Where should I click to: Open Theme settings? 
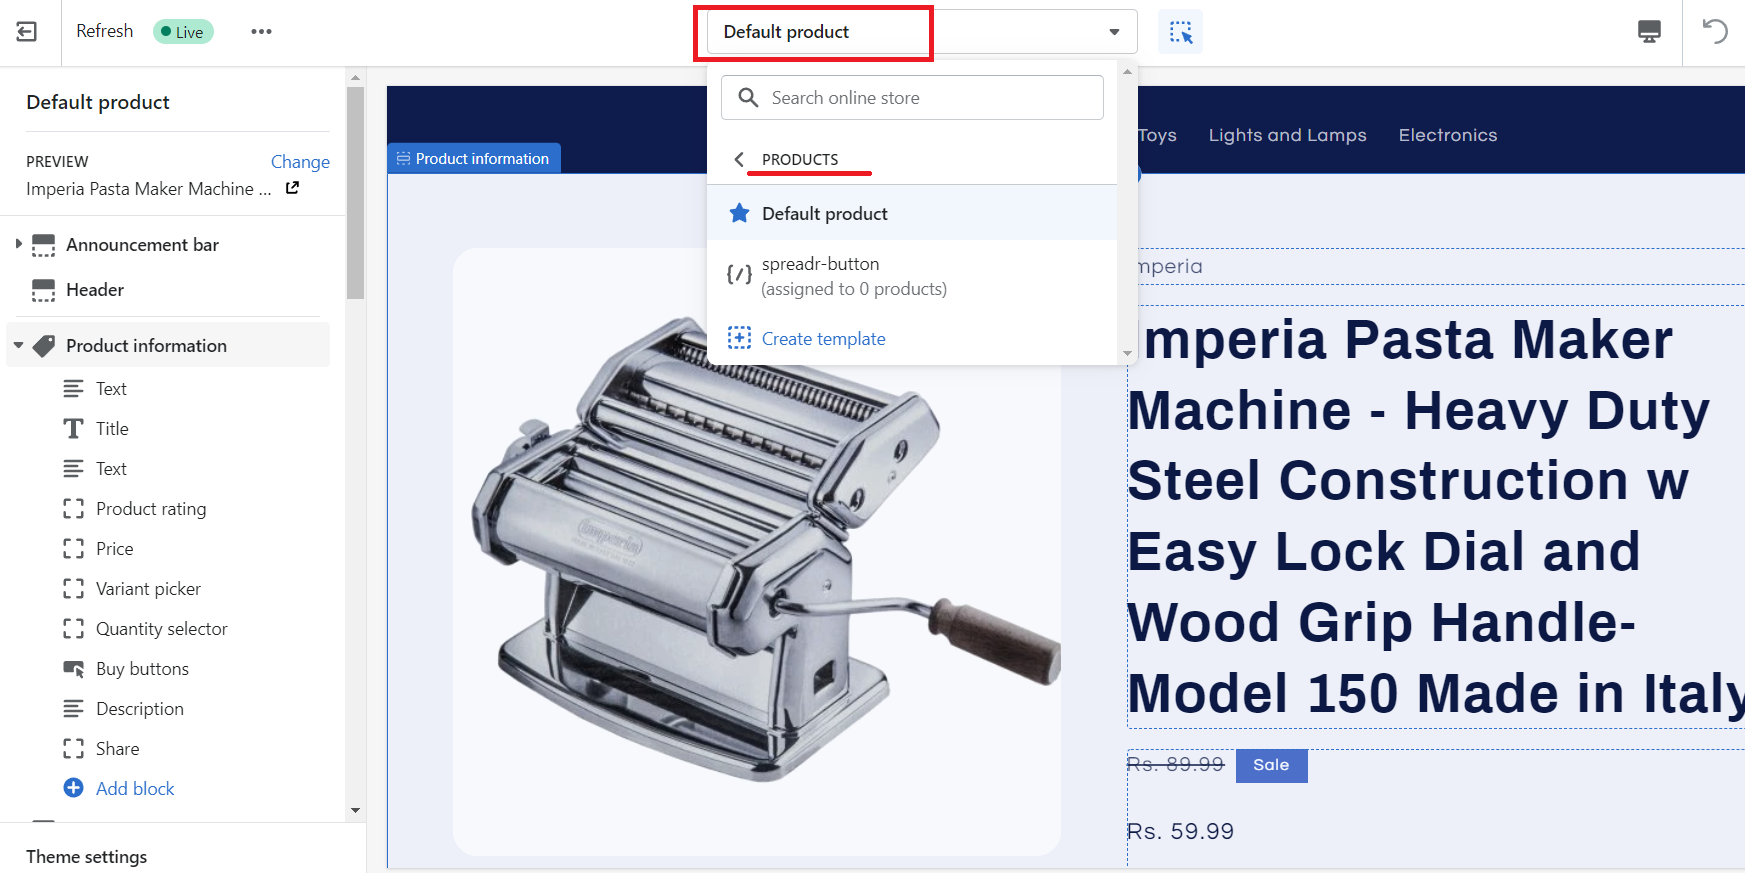pyautogui.click(x=87, y=857)
